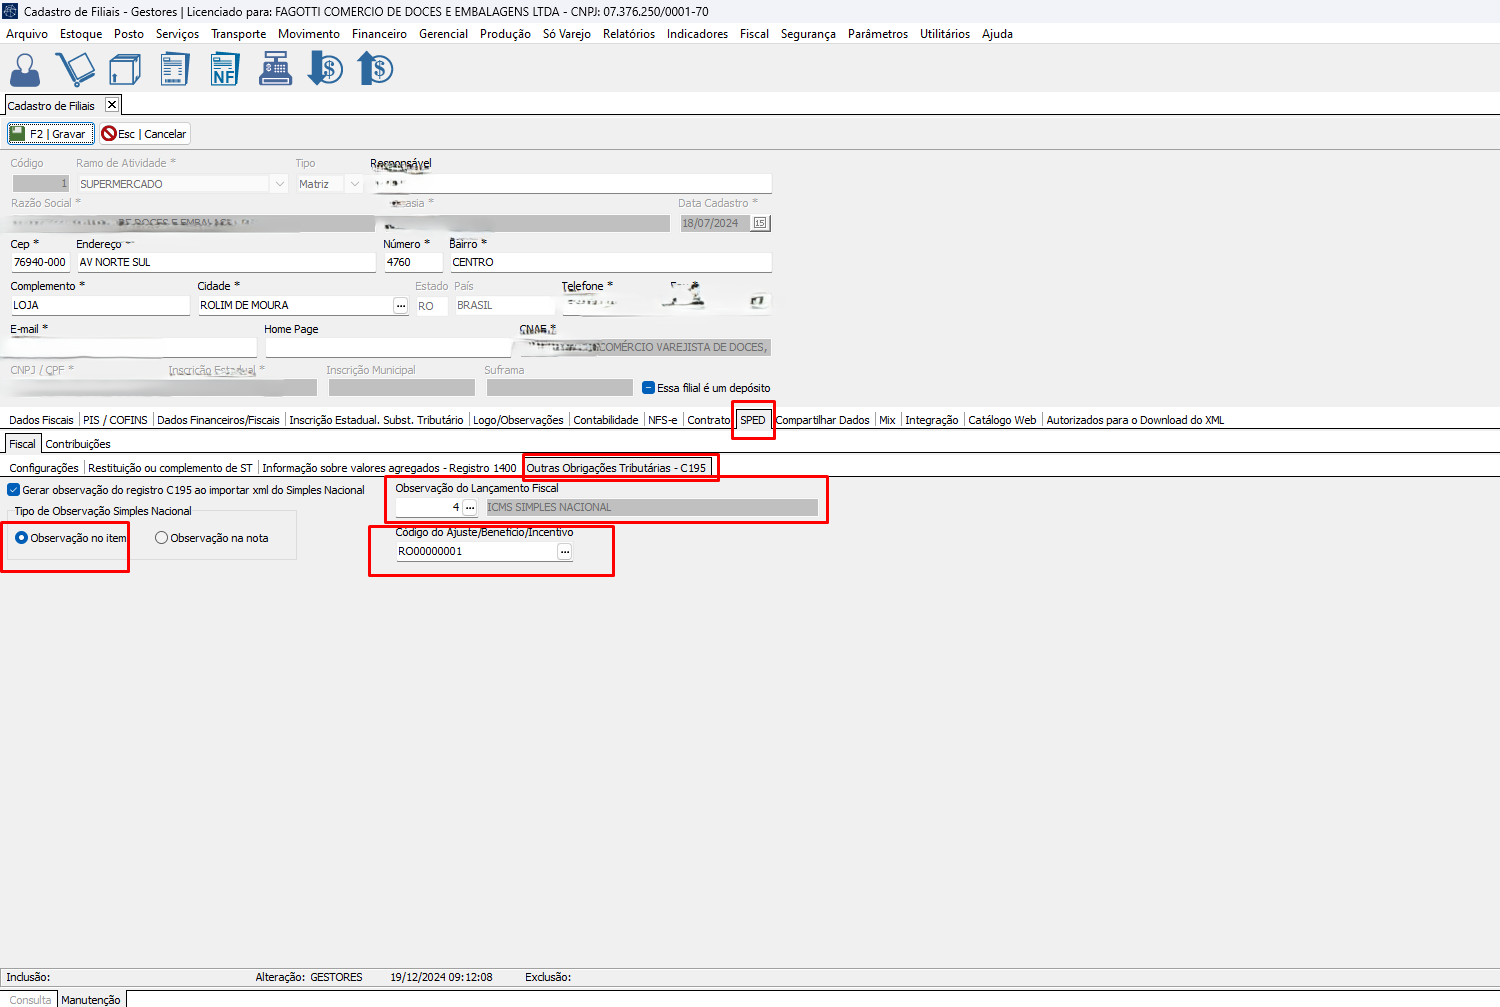This screenshot has width=1500, height=1007.
Task: Open the Tipo Matriz dropdown
Action: click(x=354, y=184)
